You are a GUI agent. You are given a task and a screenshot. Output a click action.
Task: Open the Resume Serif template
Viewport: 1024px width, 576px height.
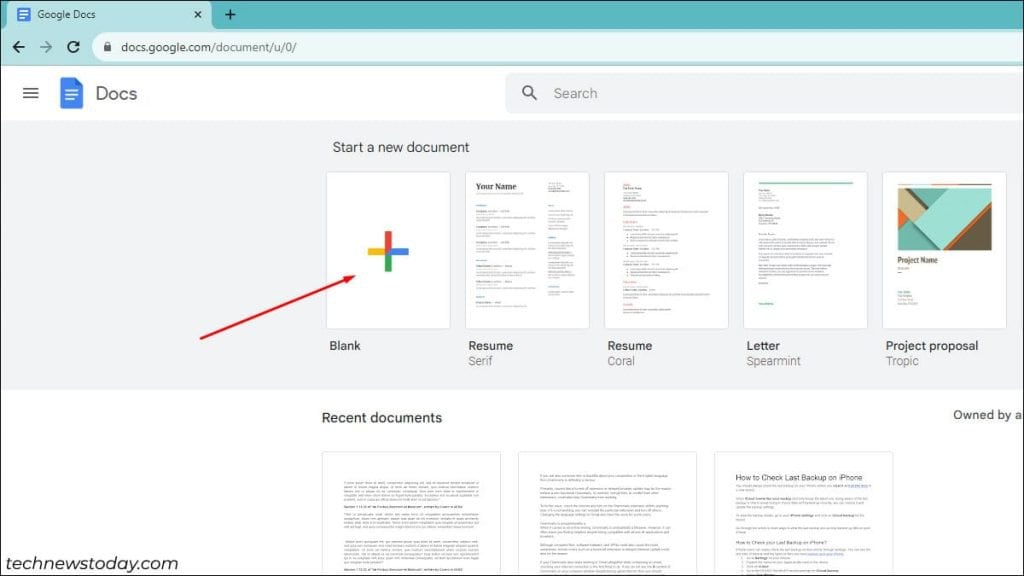point(527,251)
